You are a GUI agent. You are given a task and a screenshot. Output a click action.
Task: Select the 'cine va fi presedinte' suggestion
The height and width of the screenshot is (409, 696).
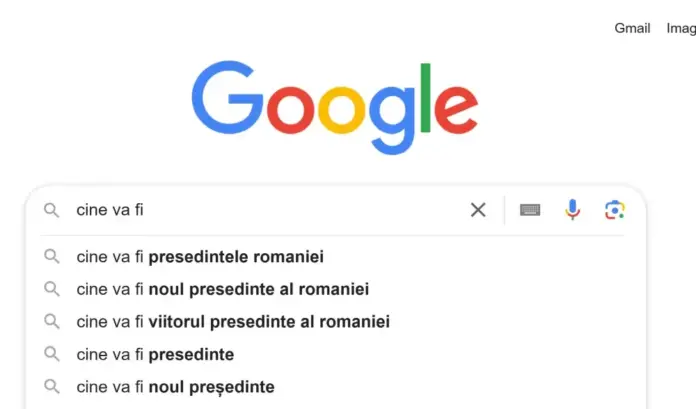[155, 354]
